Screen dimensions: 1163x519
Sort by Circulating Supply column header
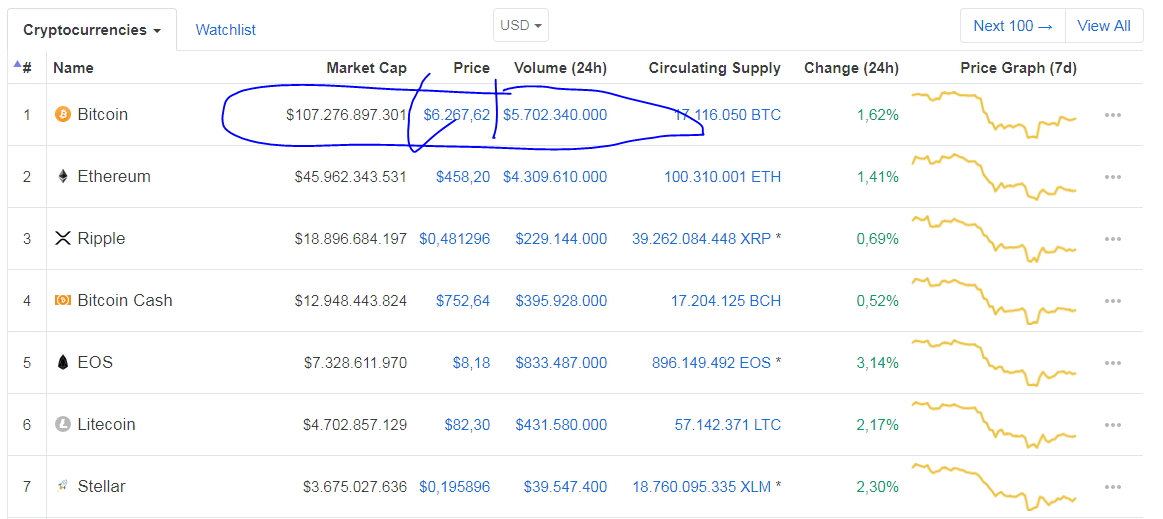(715, 68)
